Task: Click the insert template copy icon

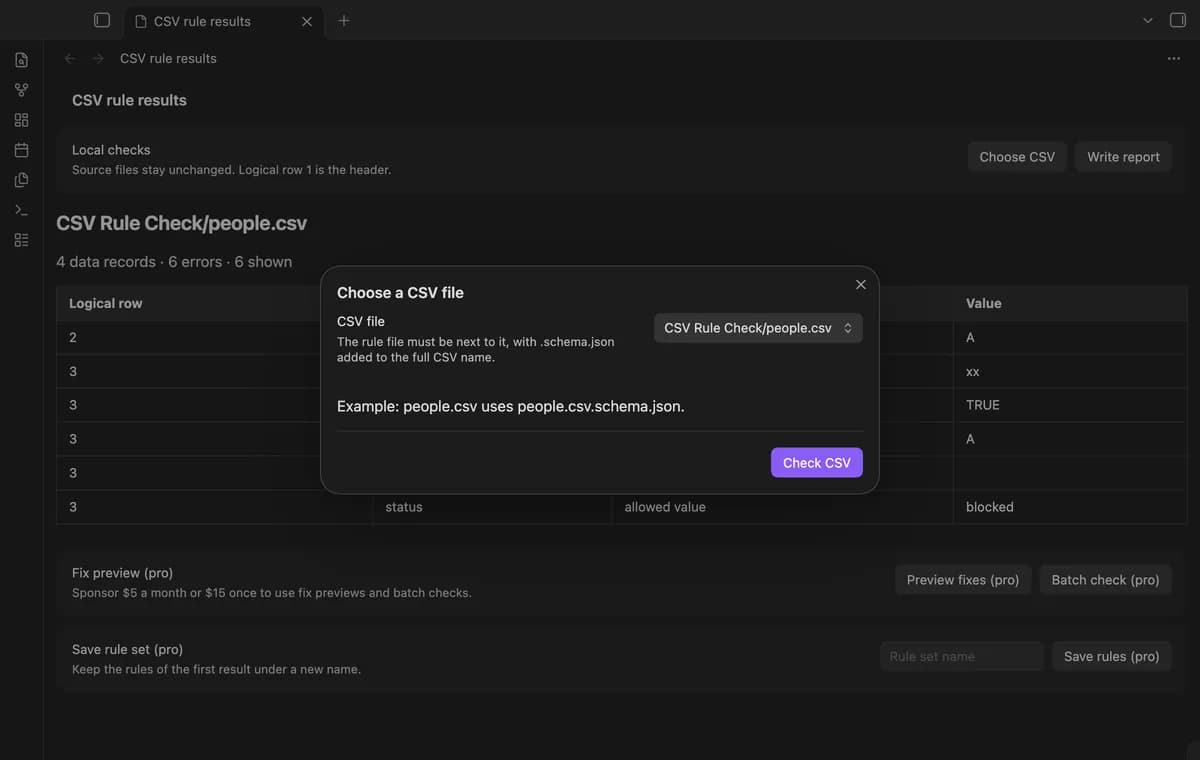Action: pyautogui.click(x=21, y=180)
